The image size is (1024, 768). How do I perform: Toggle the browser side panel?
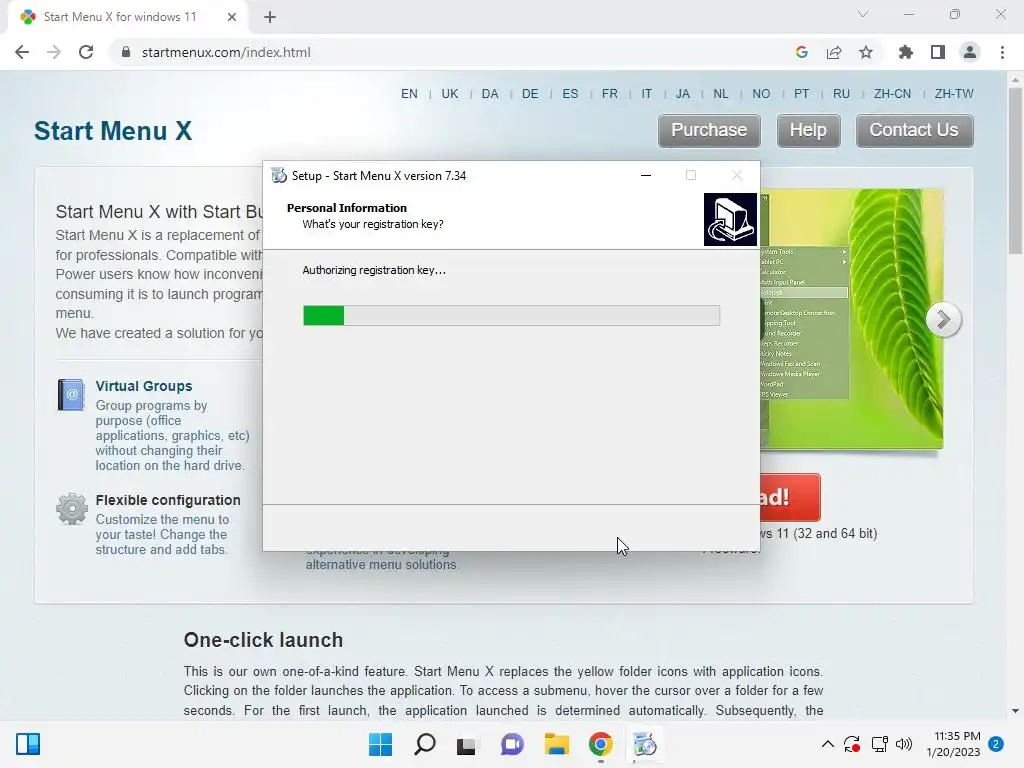coord(938,52)
